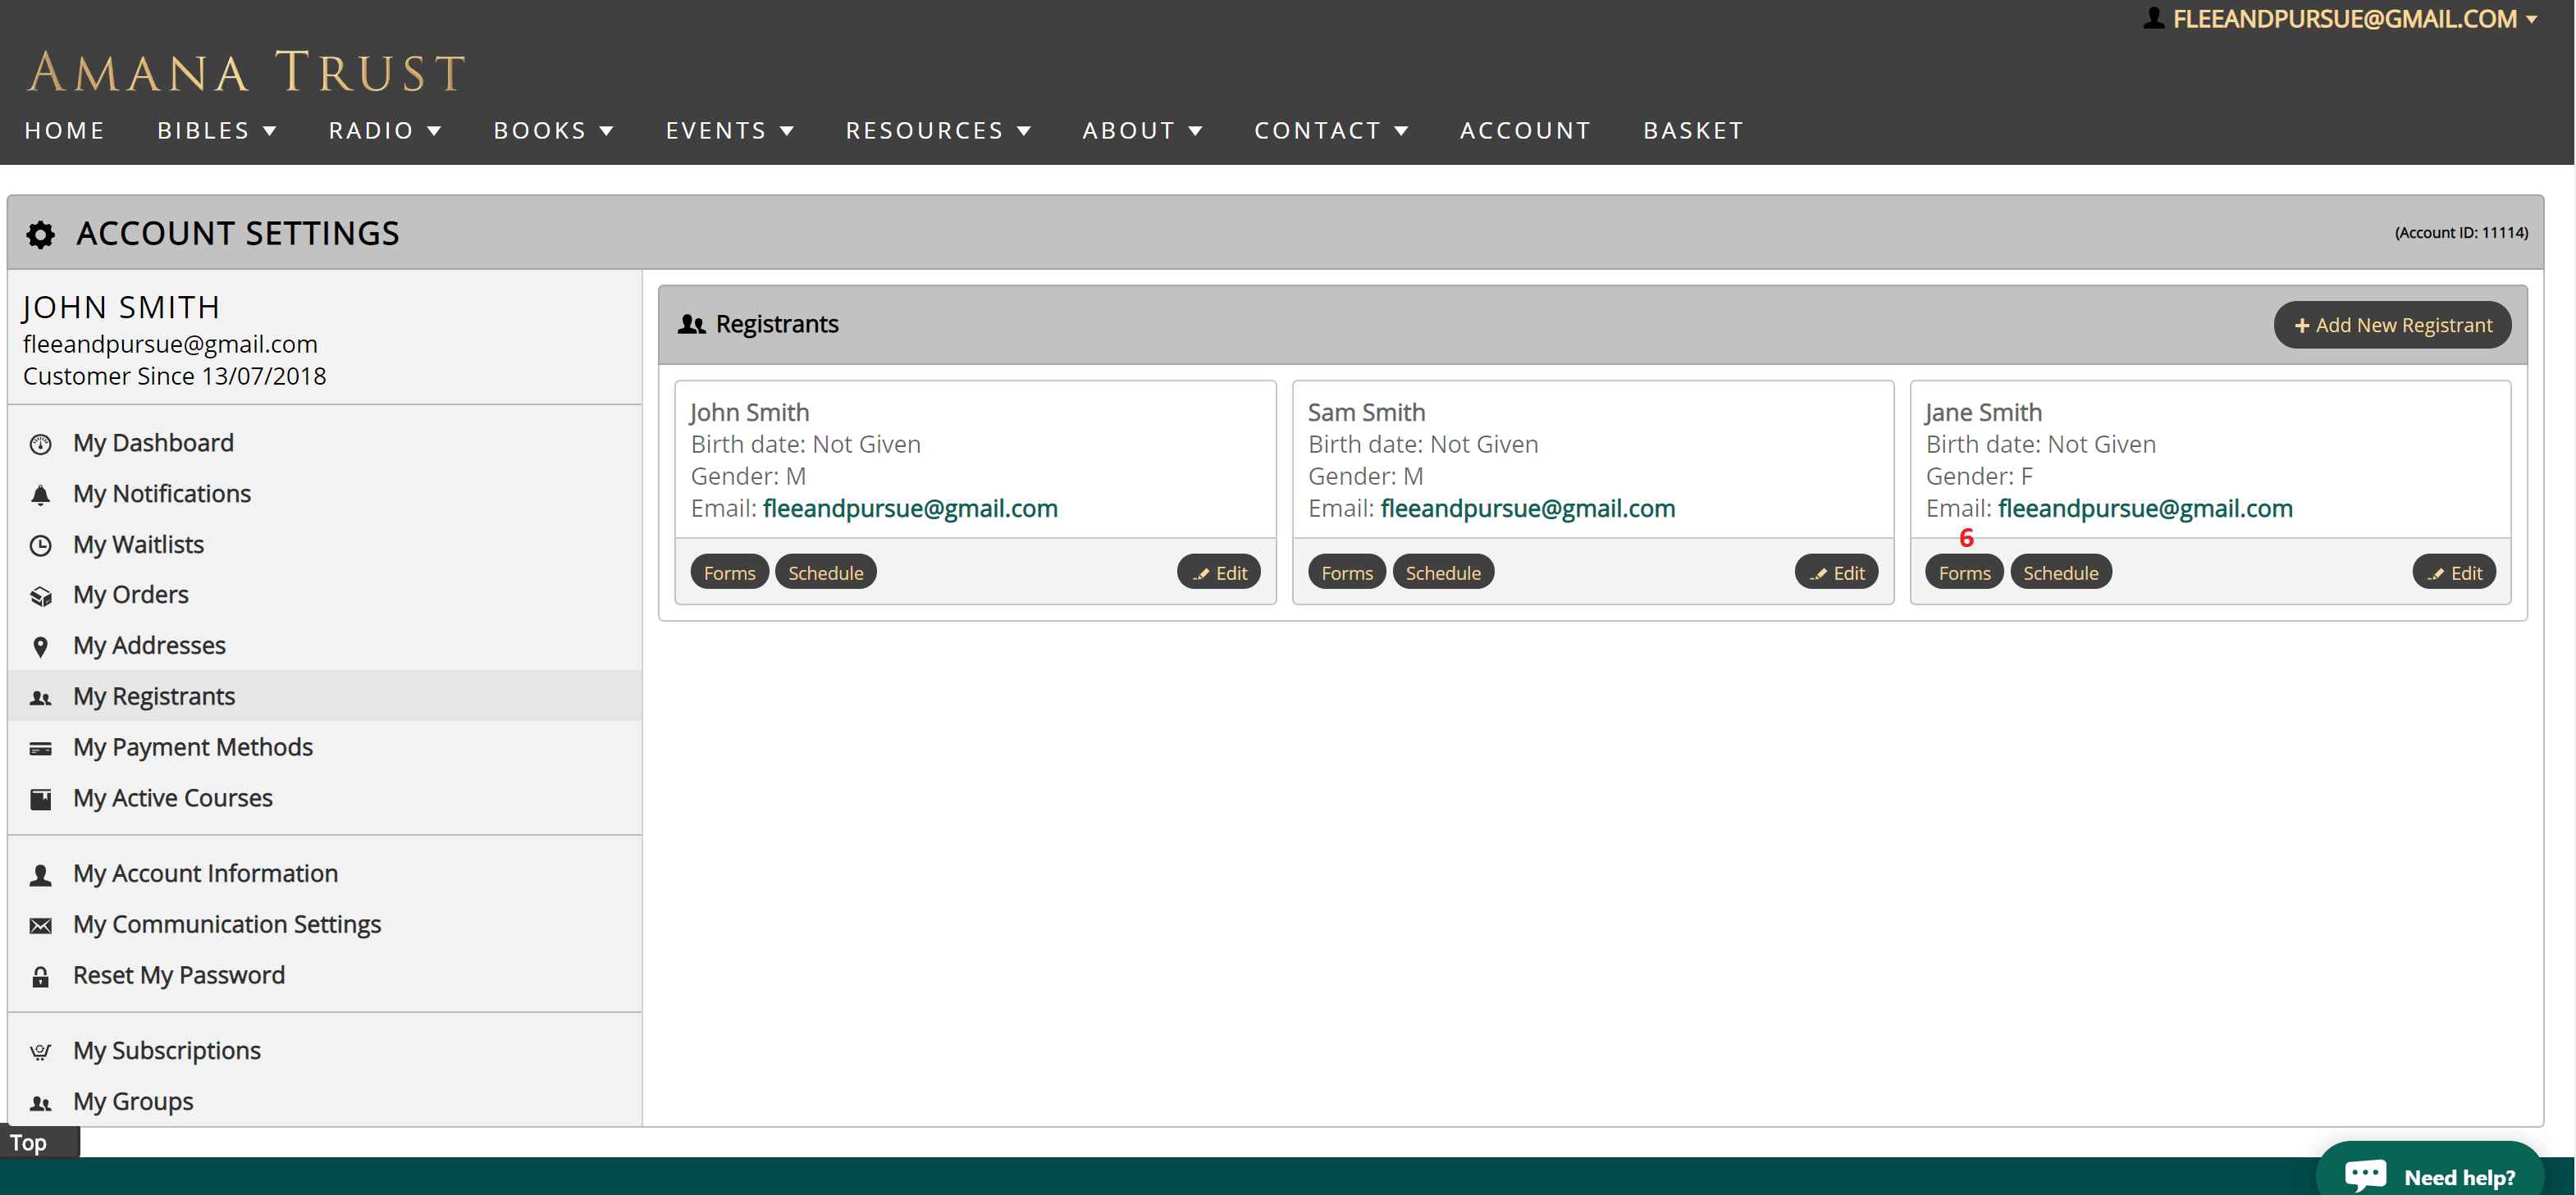Viewport: 2576px width, 1195px height.
Task: Open the ACCOUNT menu item
Action: (x=1525, y=130)
